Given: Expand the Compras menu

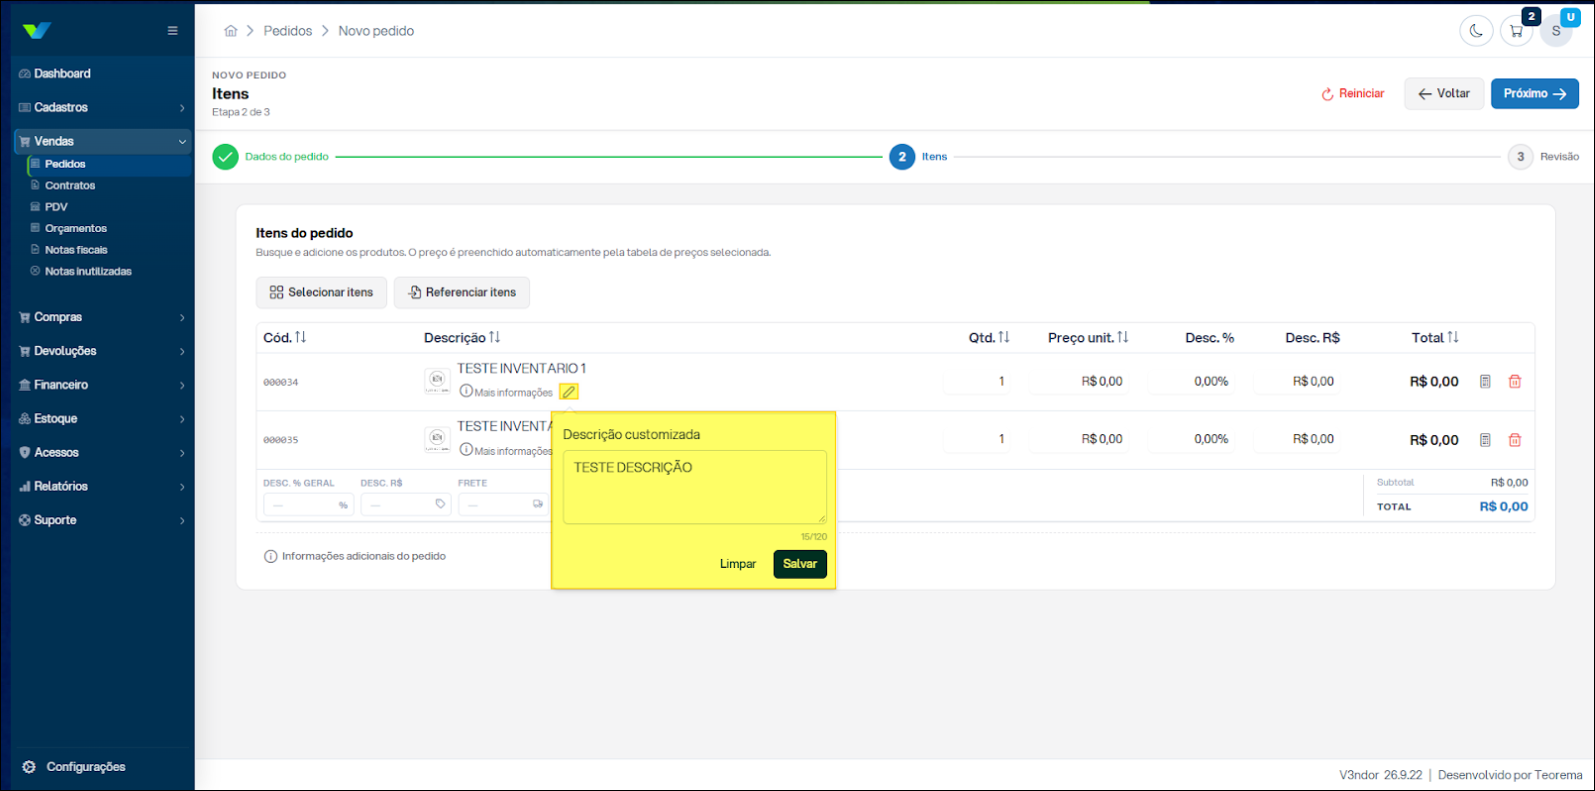Looking at the screenshot, I should pyautogui.click(x=103, y=318).
